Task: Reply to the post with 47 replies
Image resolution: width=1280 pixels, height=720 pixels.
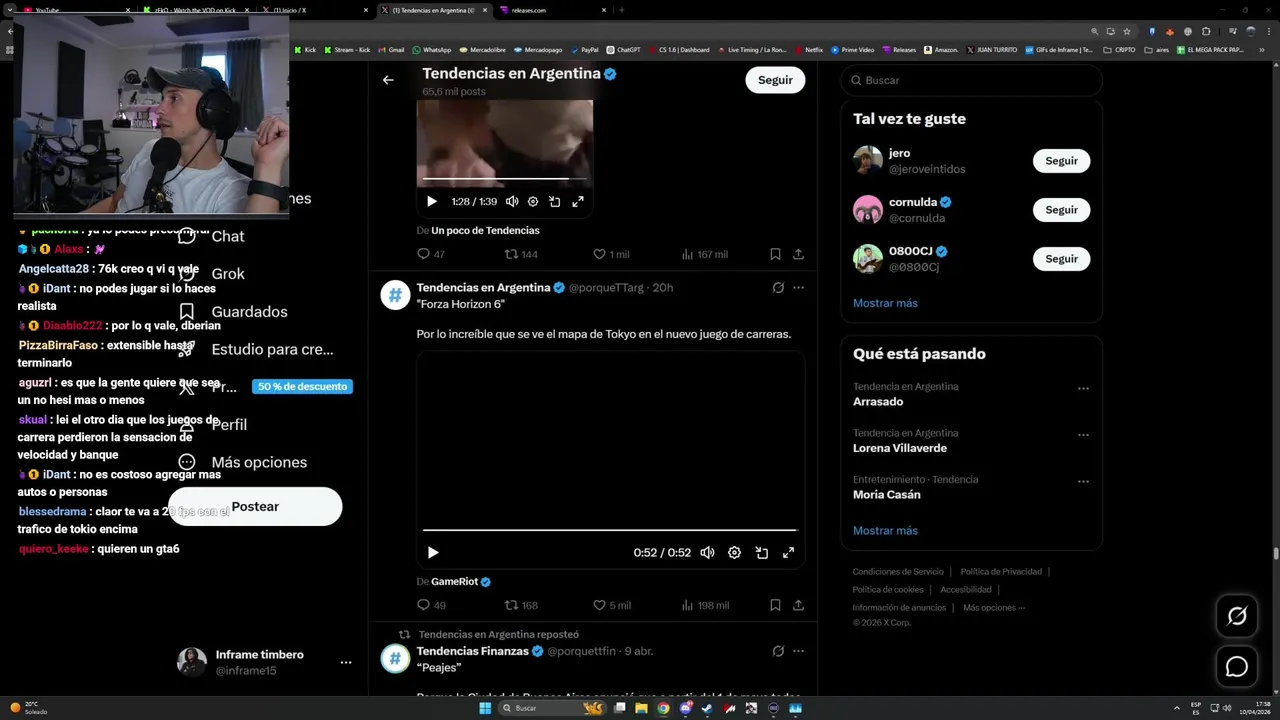Action: coord(431,254)
